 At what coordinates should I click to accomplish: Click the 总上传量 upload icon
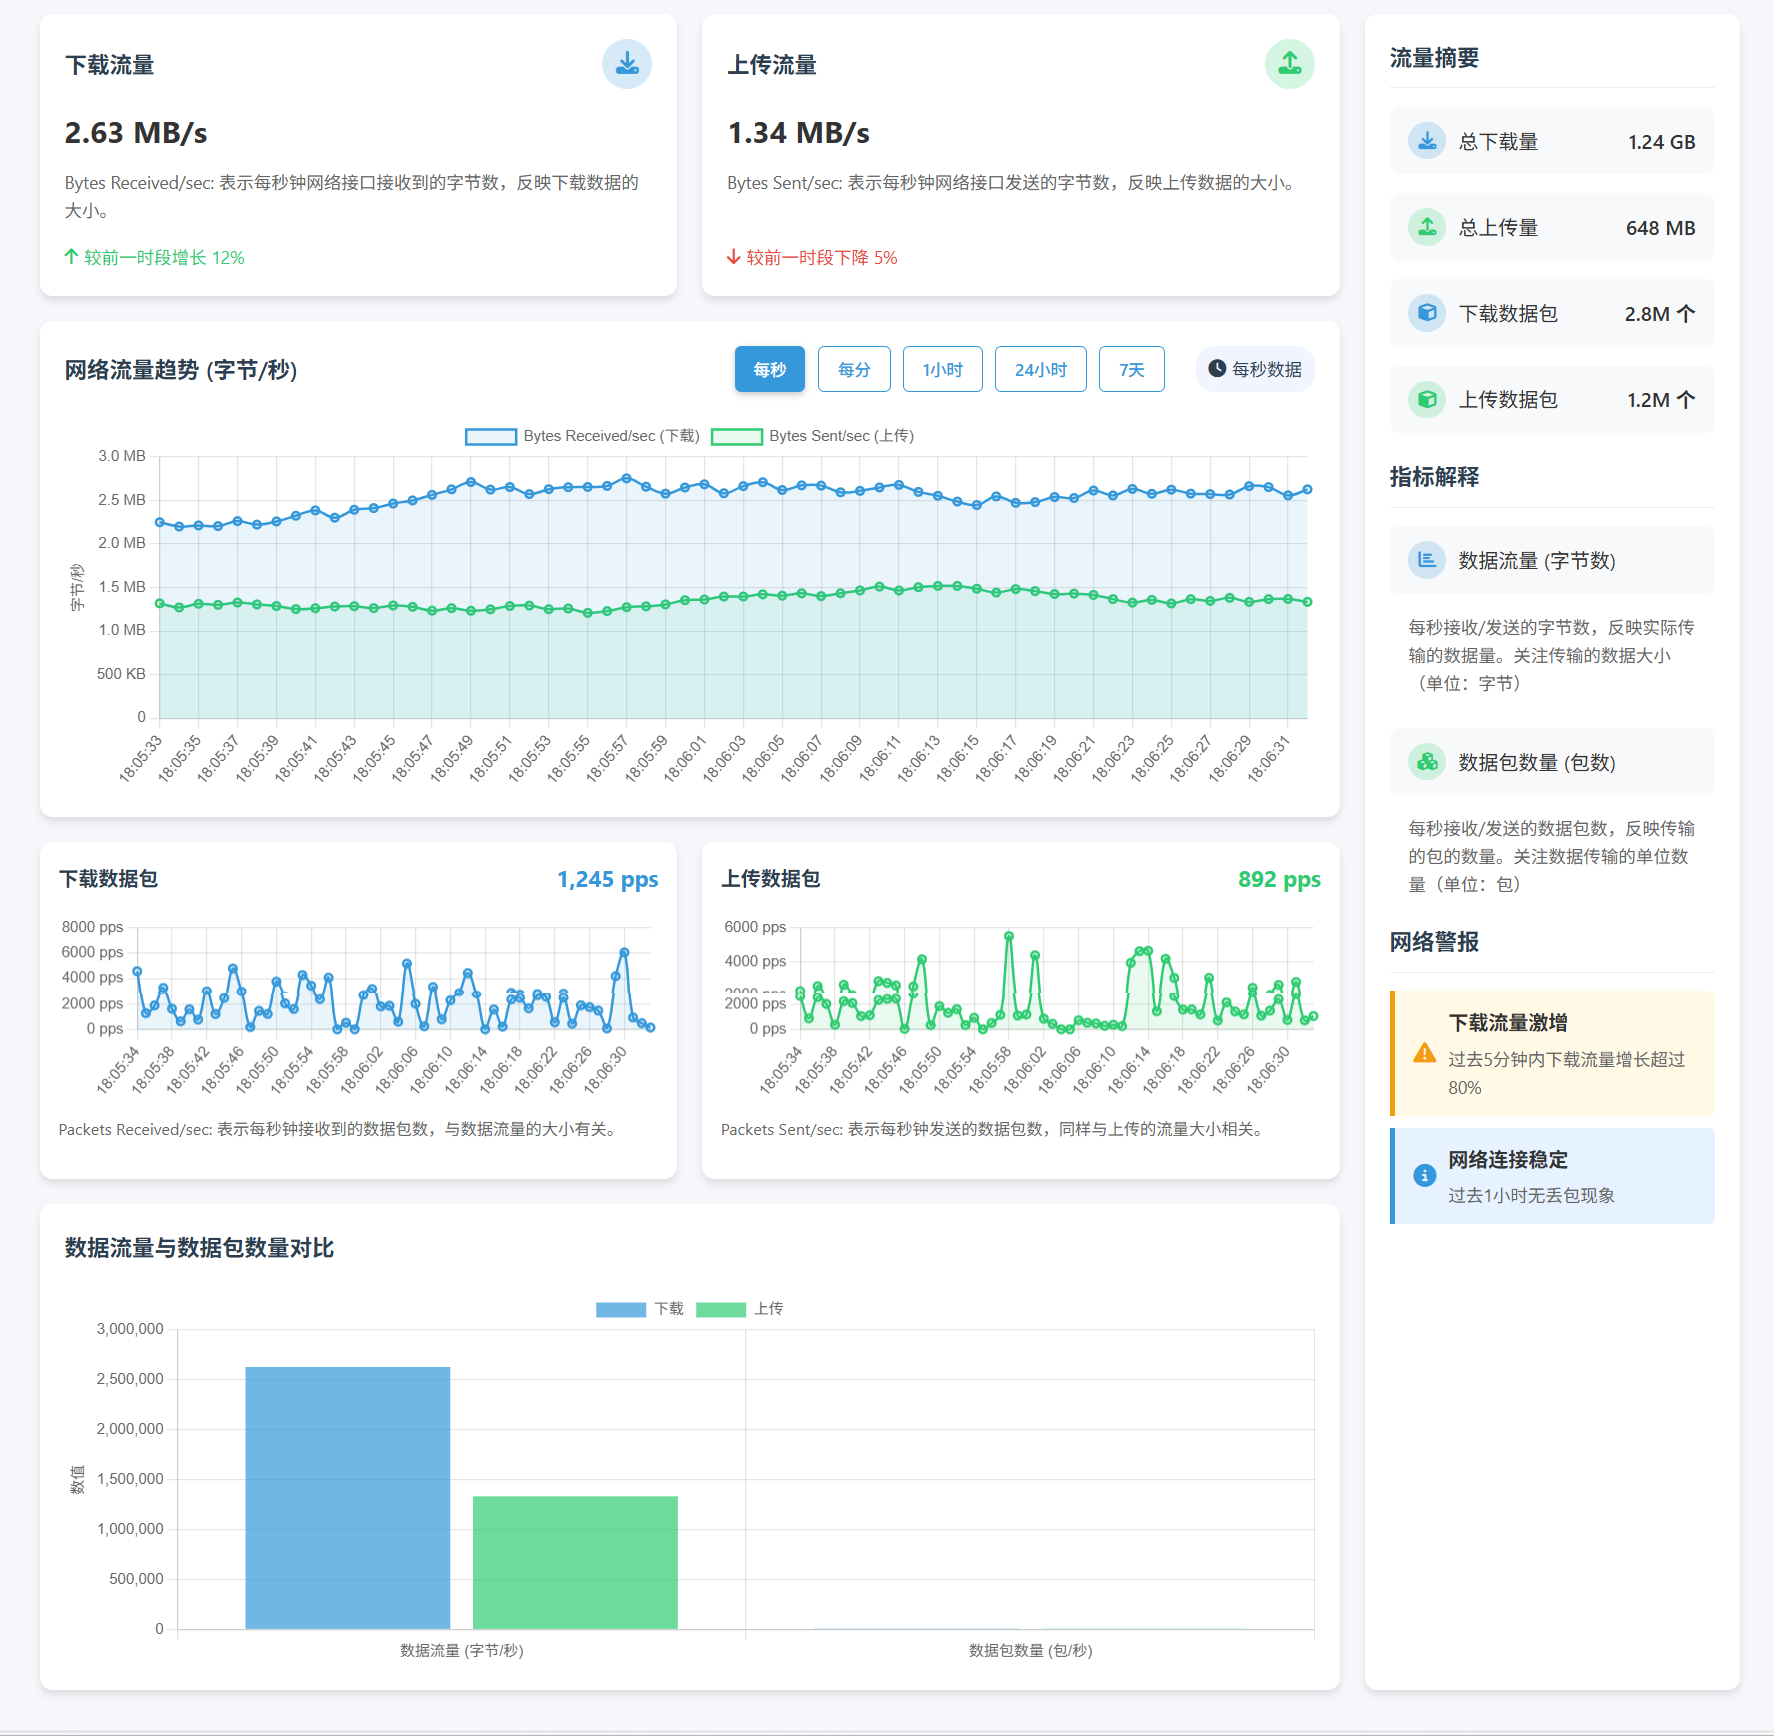[1427, 227]
